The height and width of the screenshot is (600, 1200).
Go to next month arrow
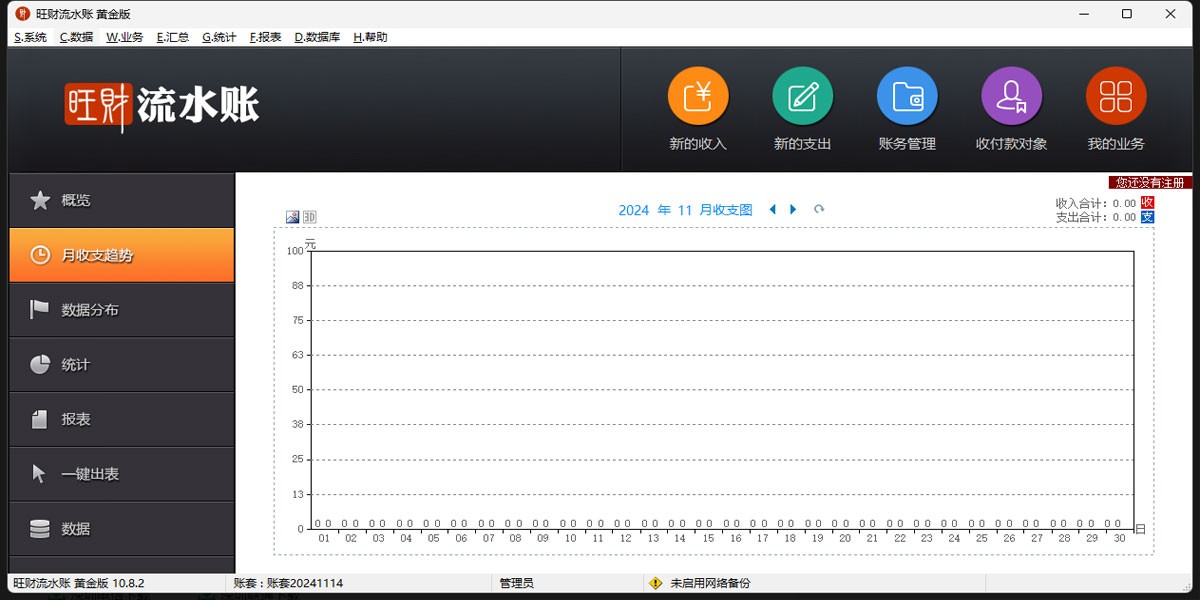pos(793,209)
